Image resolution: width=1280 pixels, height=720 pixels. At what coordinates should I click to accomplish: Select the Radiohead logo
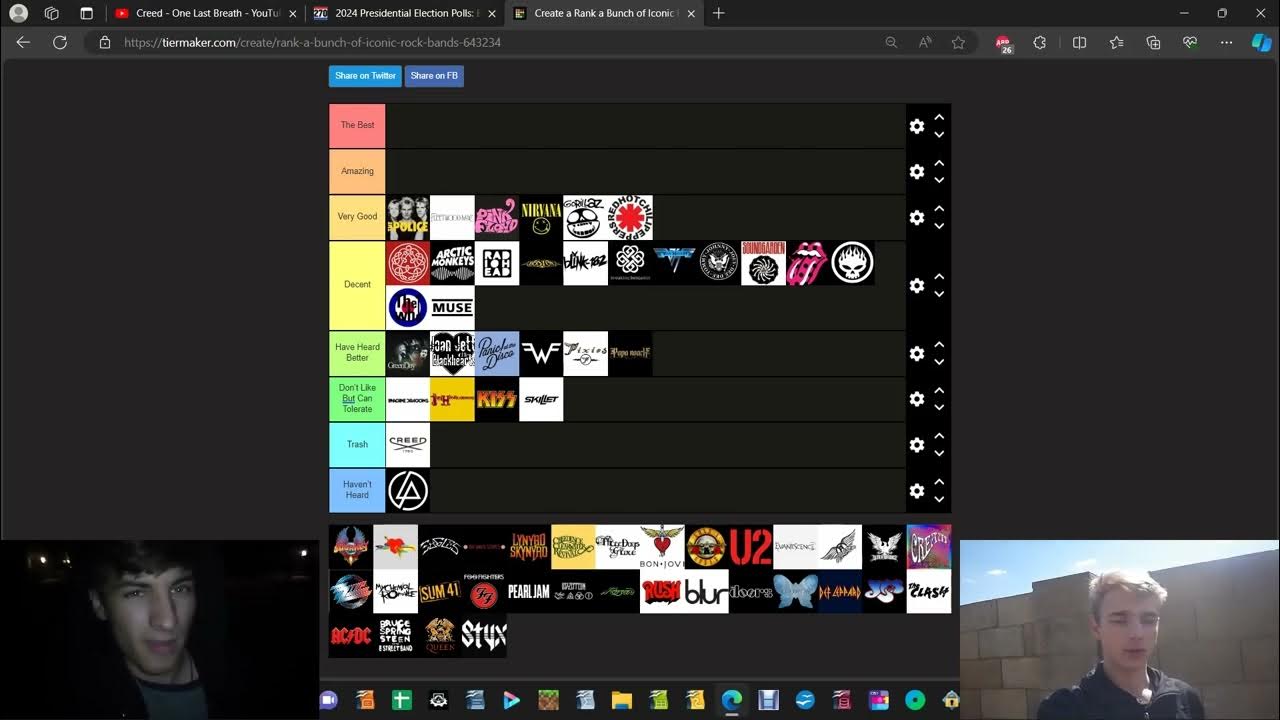coord(497,263)
